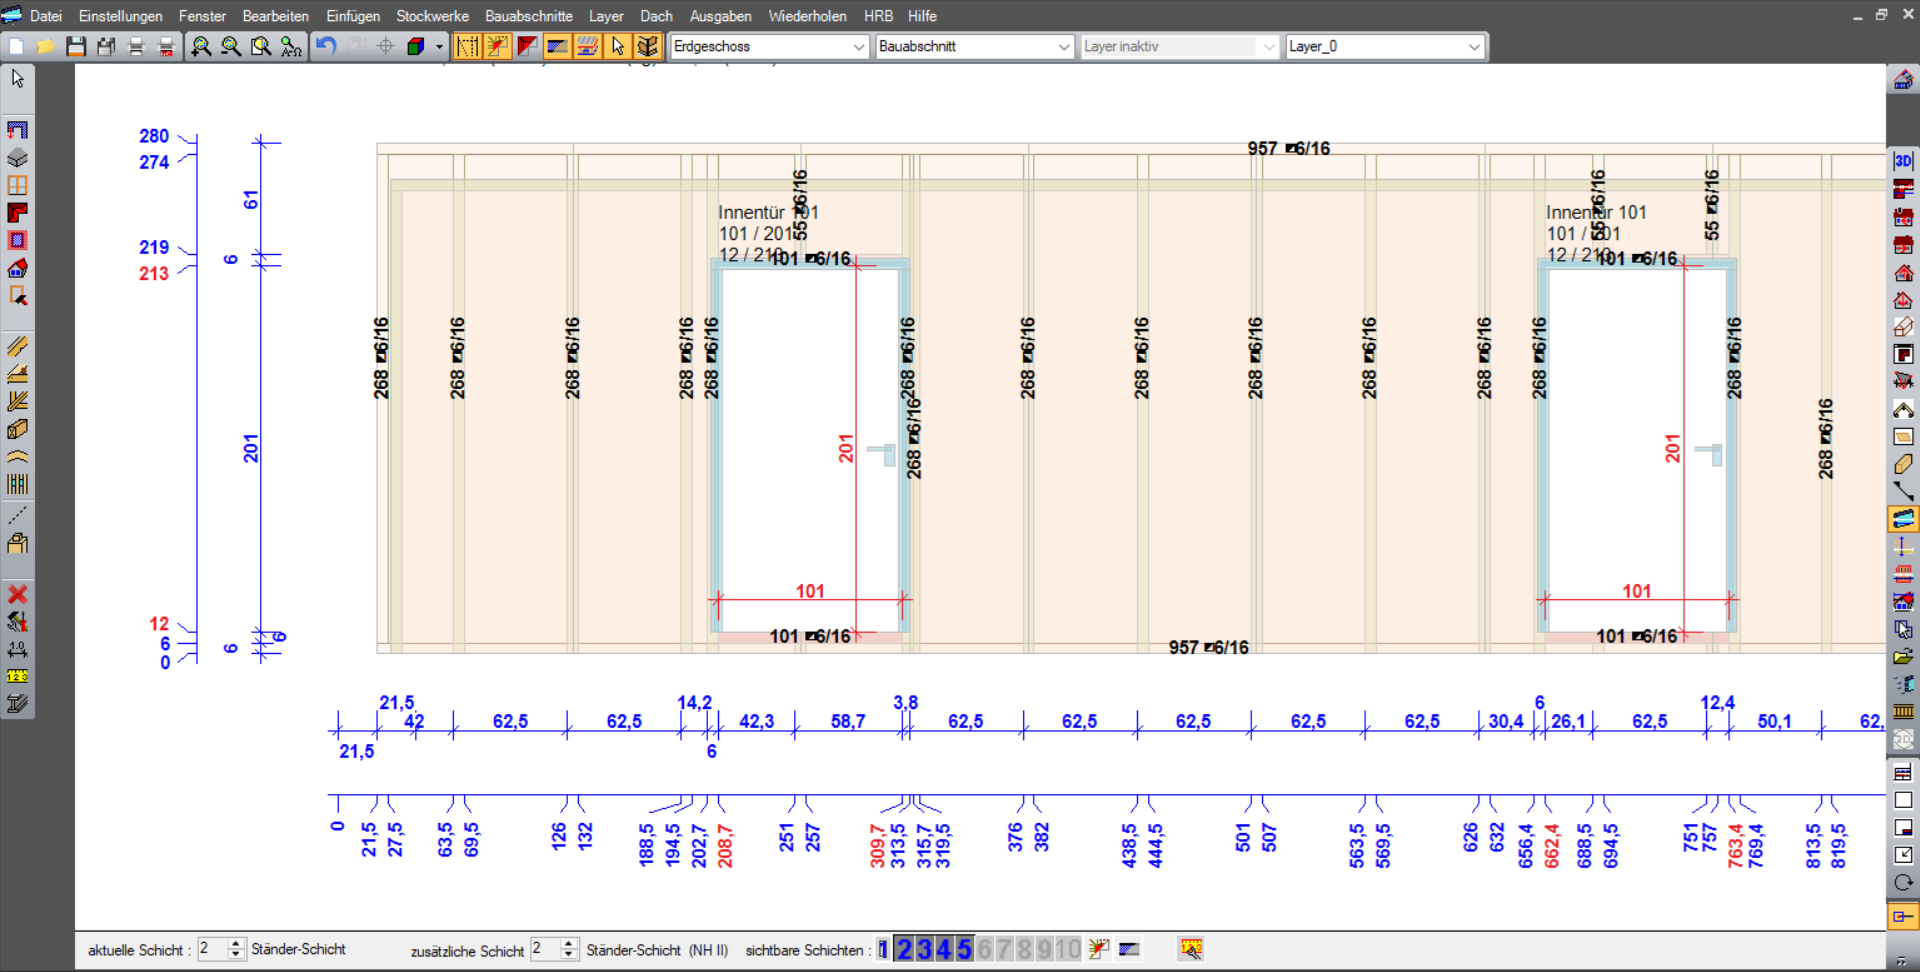Open the folder icon in toolbar
1920x972 pixels.
pos(46,46)
